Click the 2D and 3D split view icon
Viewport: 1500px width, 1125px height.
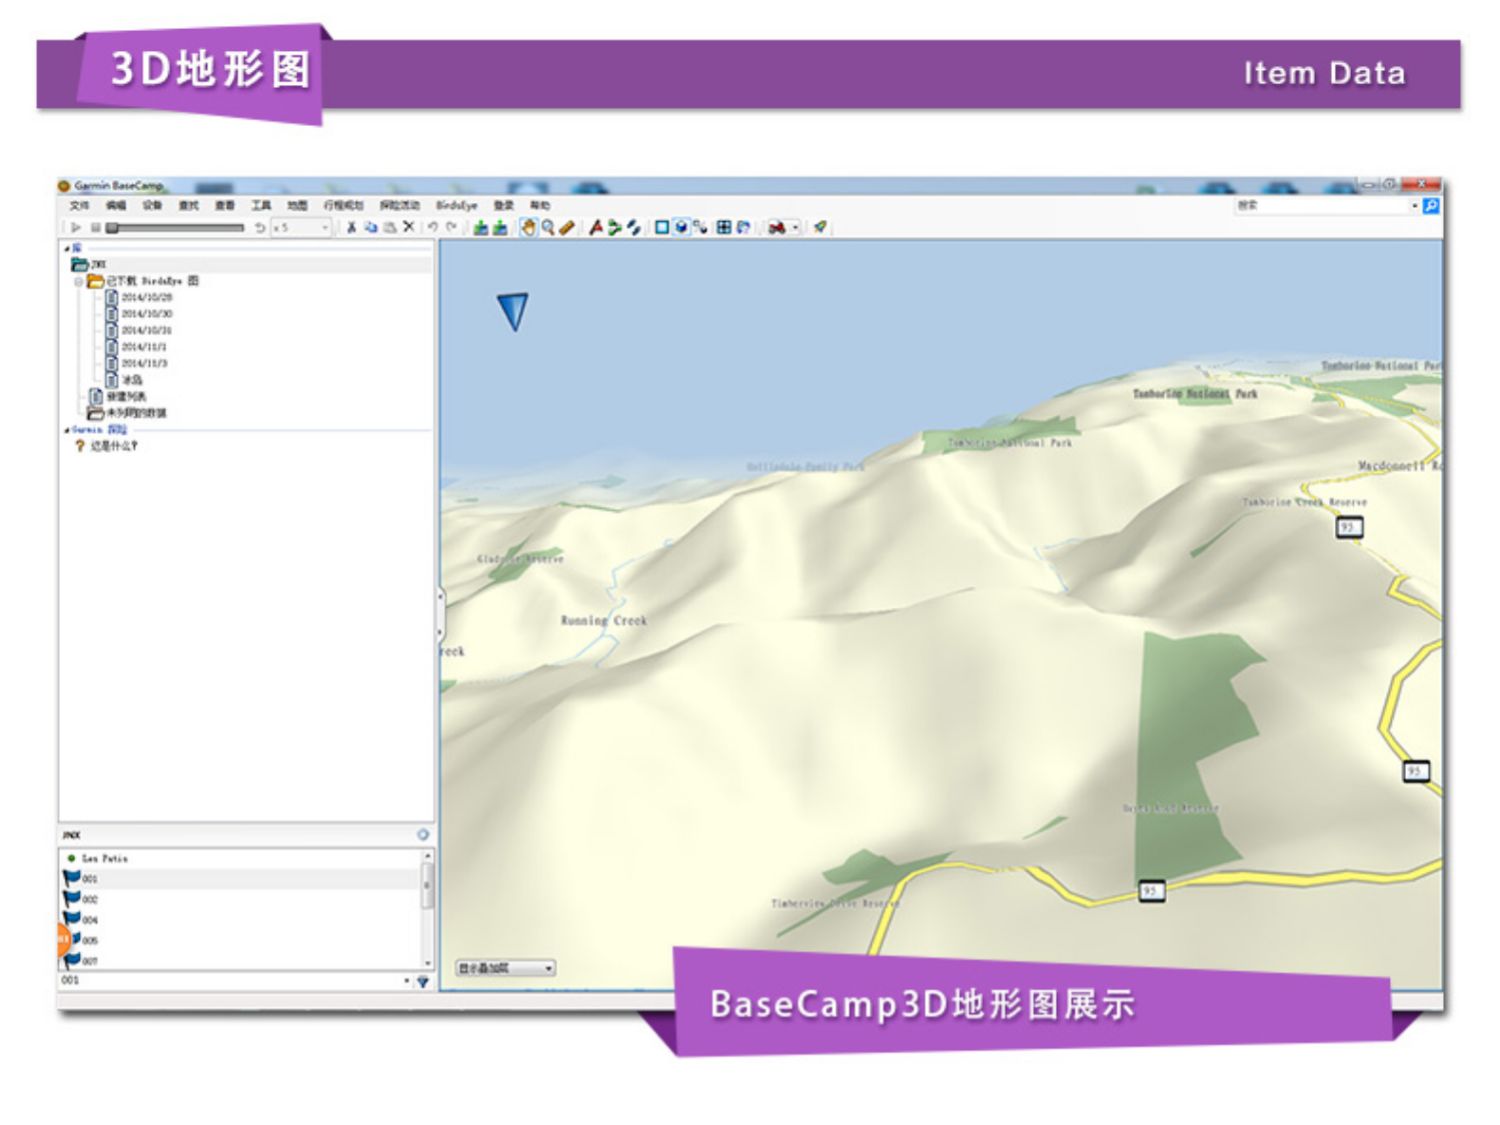700,227
